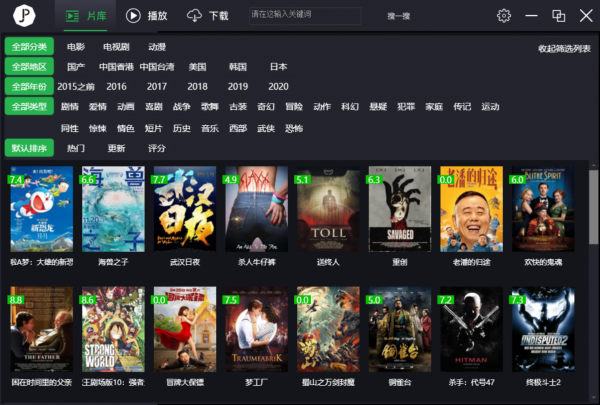Choose the 恐怖 genre
The image size is (600, 405).
(x=294, y=128)
